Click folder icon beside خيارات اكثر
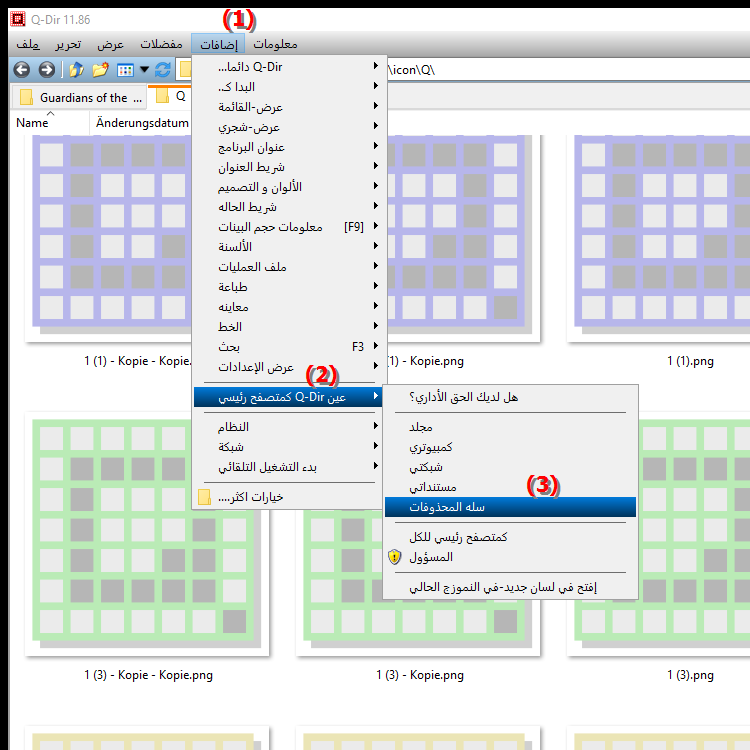The width and height of the screenshot is (750, 750). [x=204, y=497]
